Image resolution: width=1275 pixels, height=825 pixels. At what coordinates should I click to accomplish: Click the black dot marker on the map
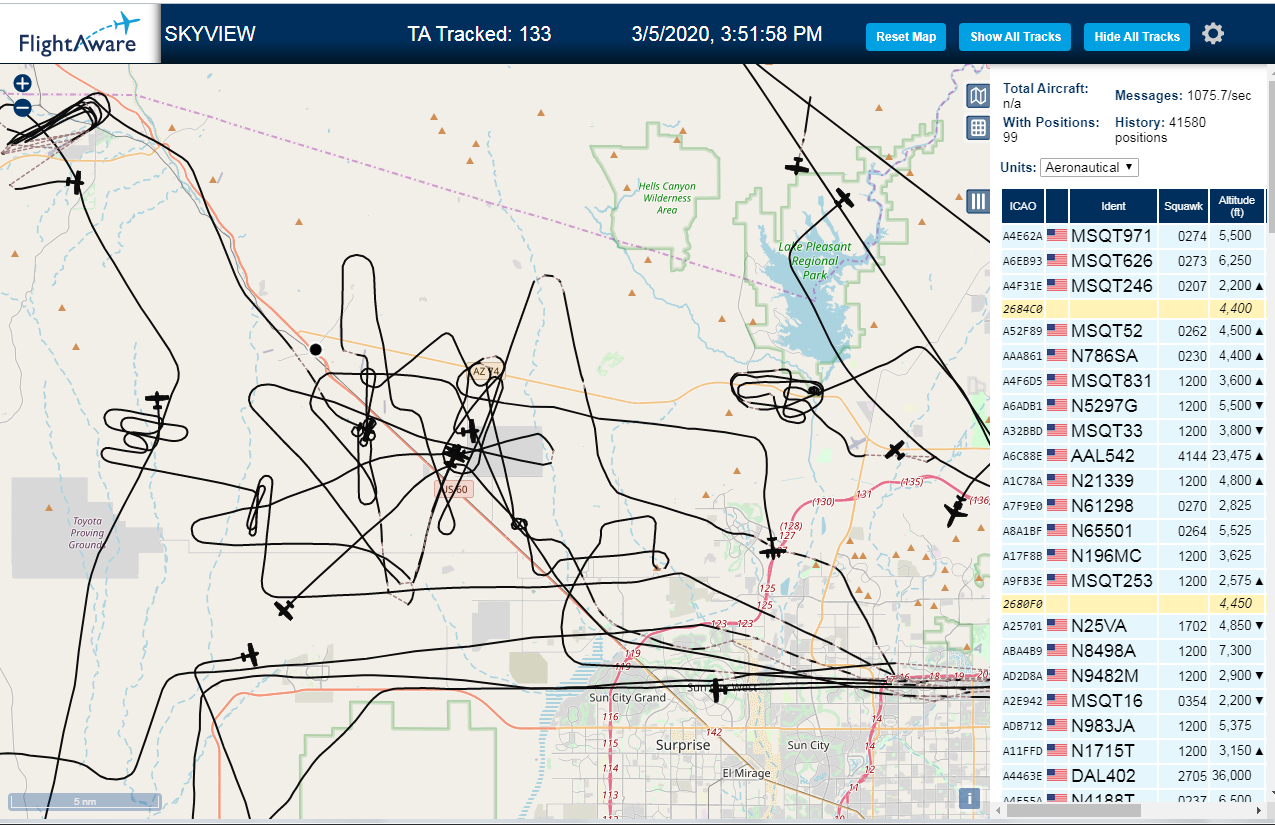tap(316, 349)
